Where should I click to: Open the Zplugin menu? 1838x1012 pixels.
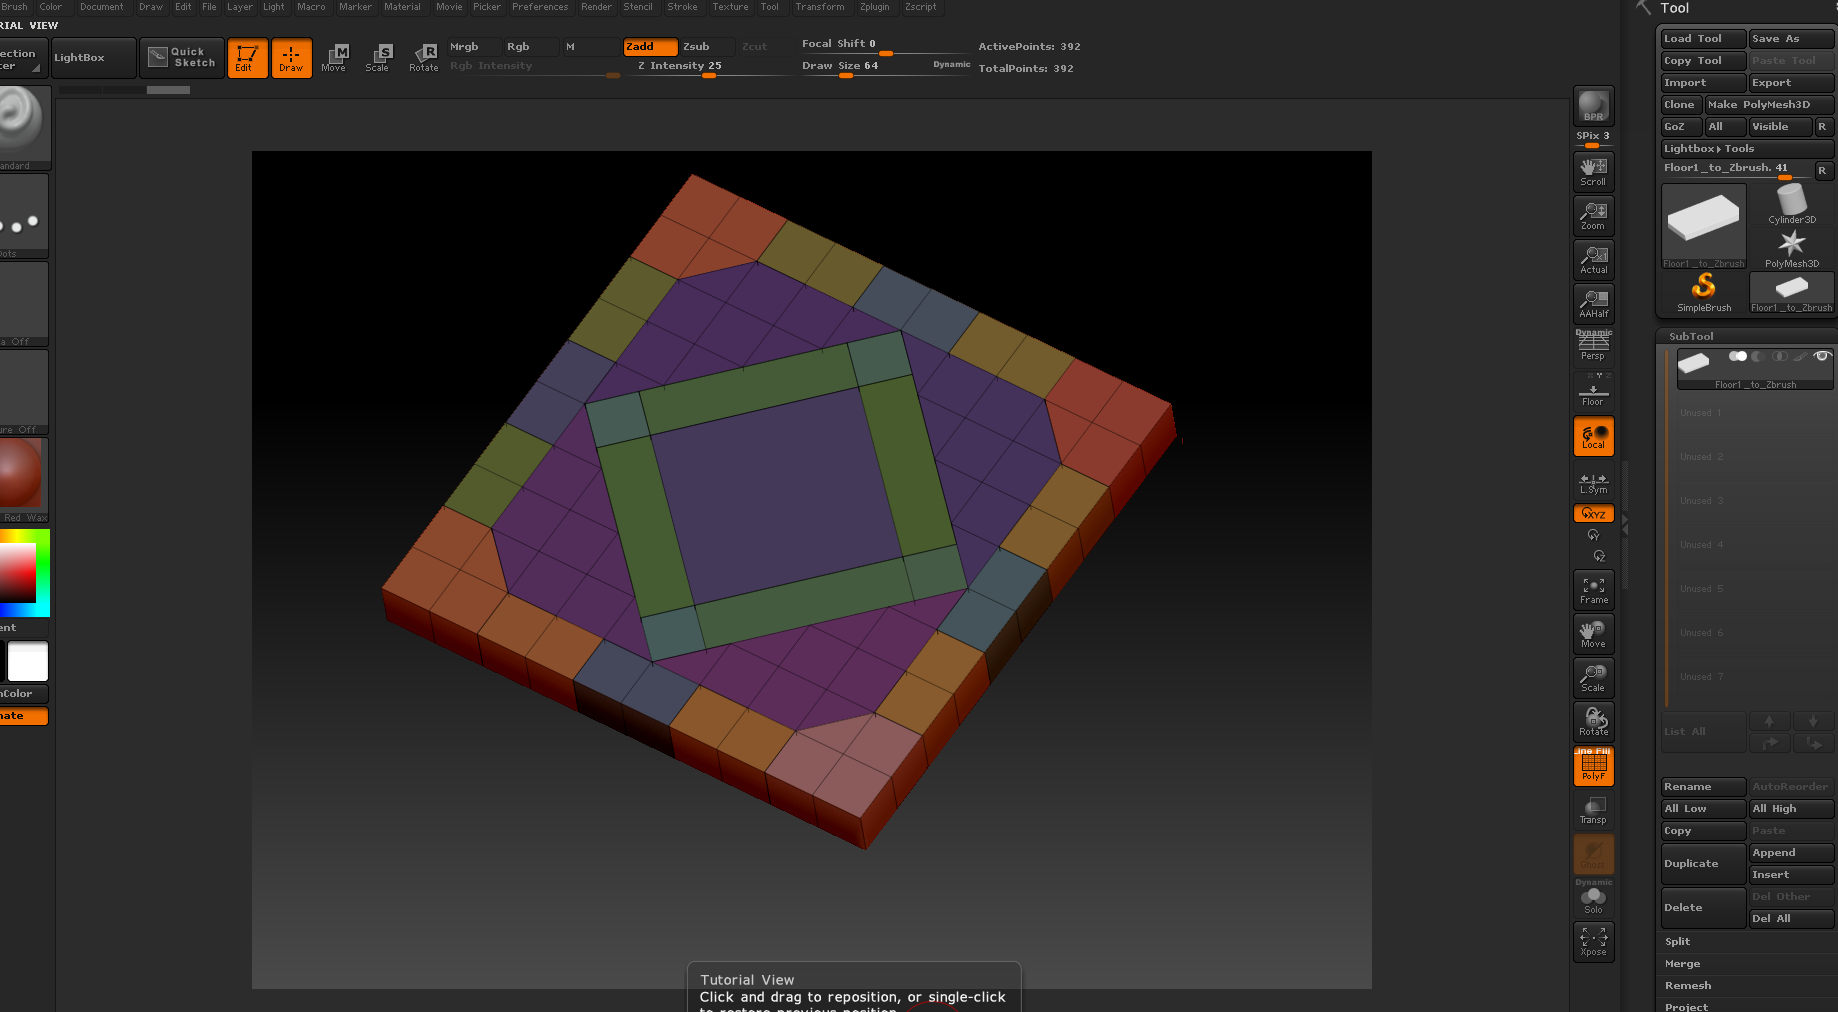coord(874,7)
